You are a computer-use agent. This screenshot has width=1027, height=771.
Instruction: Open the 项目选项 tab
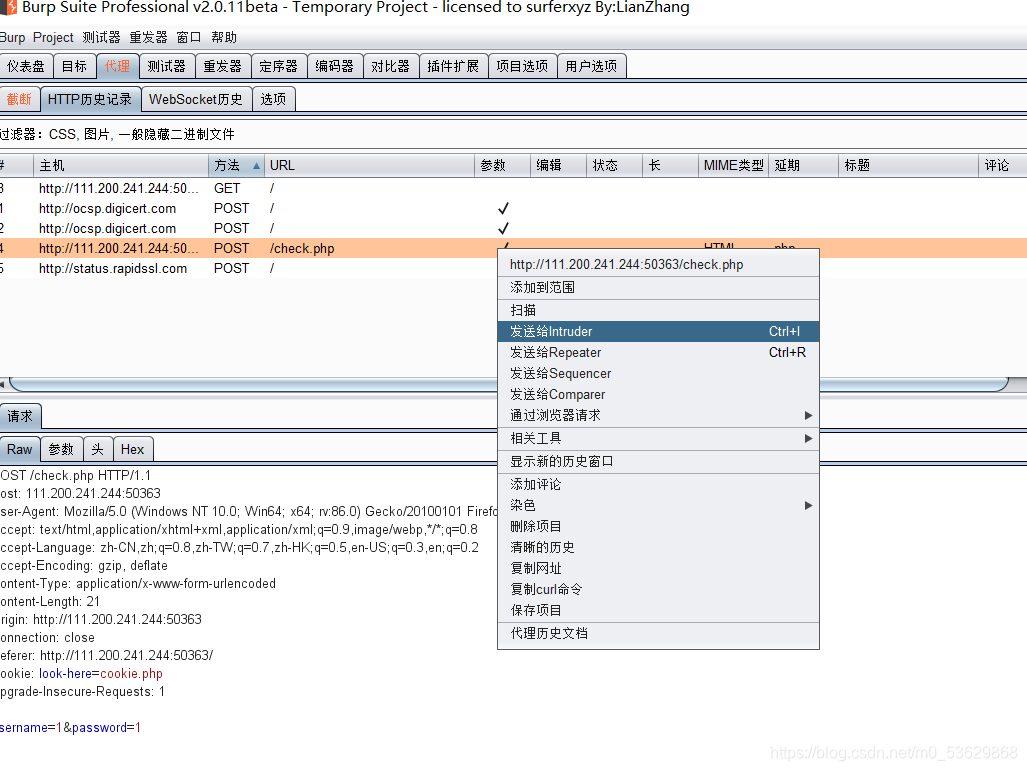click(523, 66)
